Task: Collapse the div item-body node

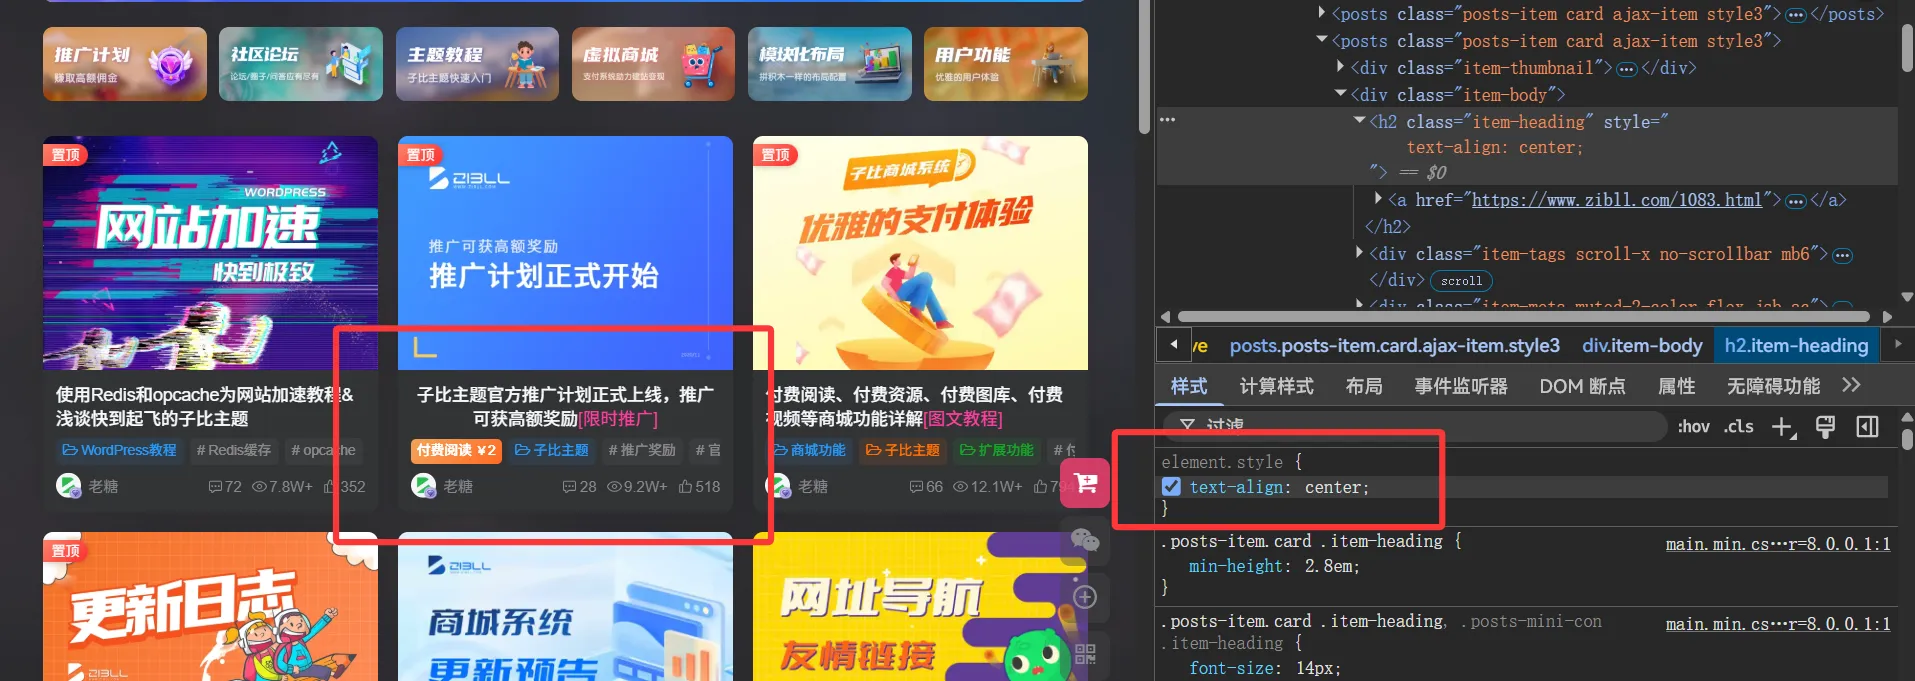Action: click(x=1341, y=94)
